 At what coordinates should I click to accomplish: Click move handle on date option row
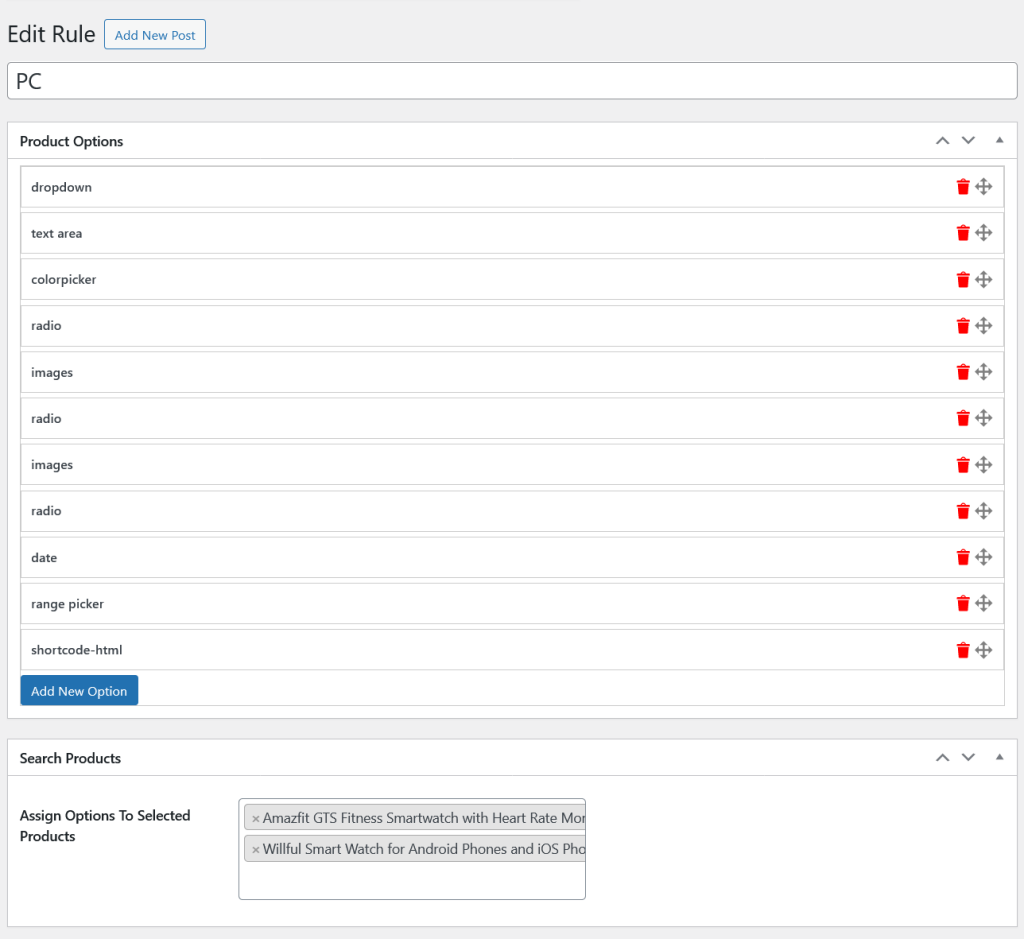(984, 557)
